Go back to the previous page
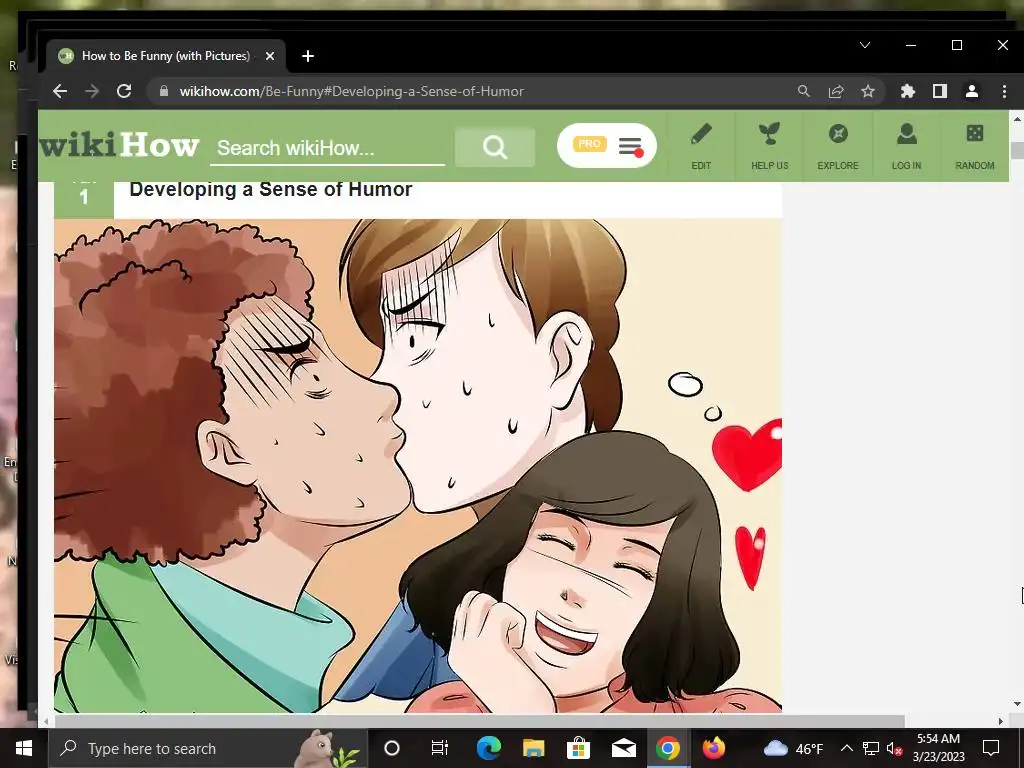Screen dimensions: 1024x768 [x=59, y=91]
